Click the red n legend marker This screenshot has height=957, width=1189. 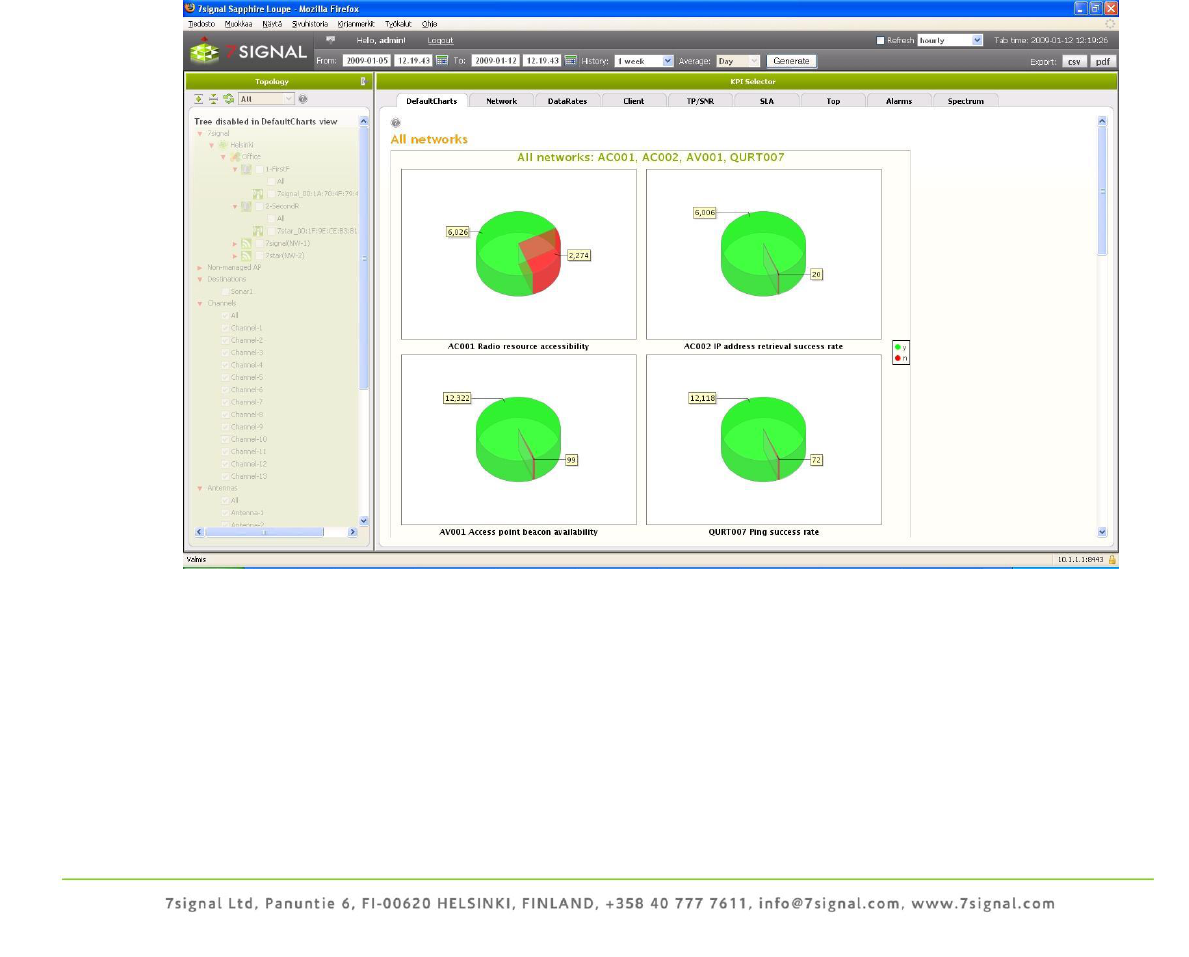tap(898, 358)
